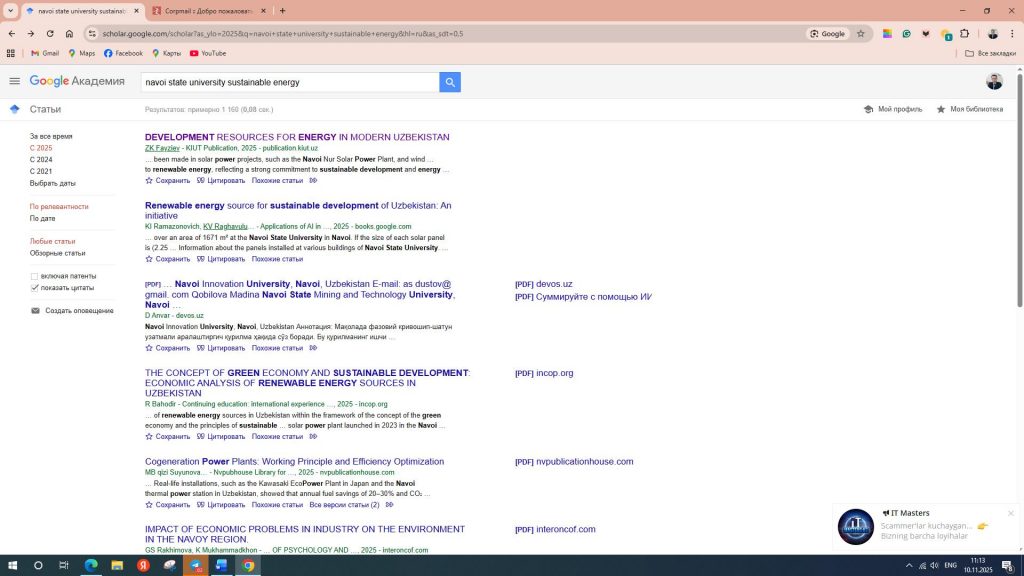Open Моя библиотека with the star icon
The image size is (1024, 576).
969,109
